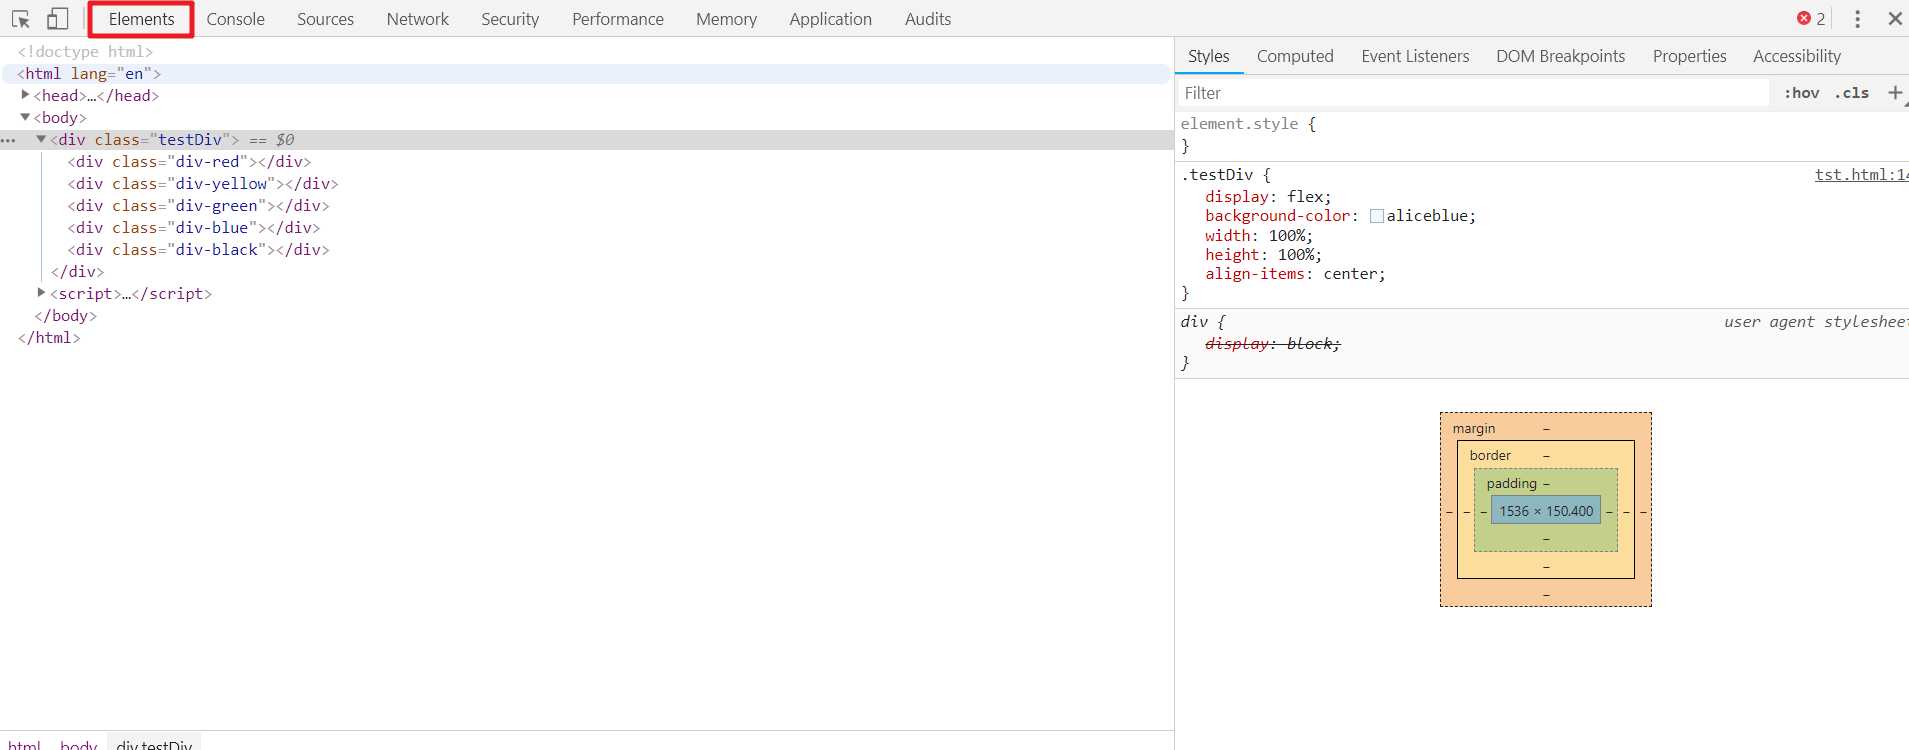This screenshot has width=1909, height=750.
Task: Expand the script element node
Action: [41, 293]
